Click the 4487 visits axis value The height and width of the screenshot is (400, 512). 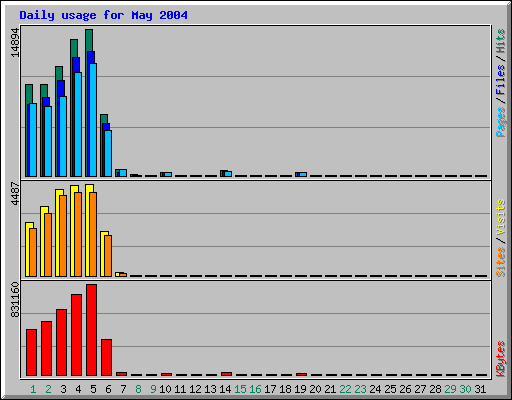(x=15, y=193)
